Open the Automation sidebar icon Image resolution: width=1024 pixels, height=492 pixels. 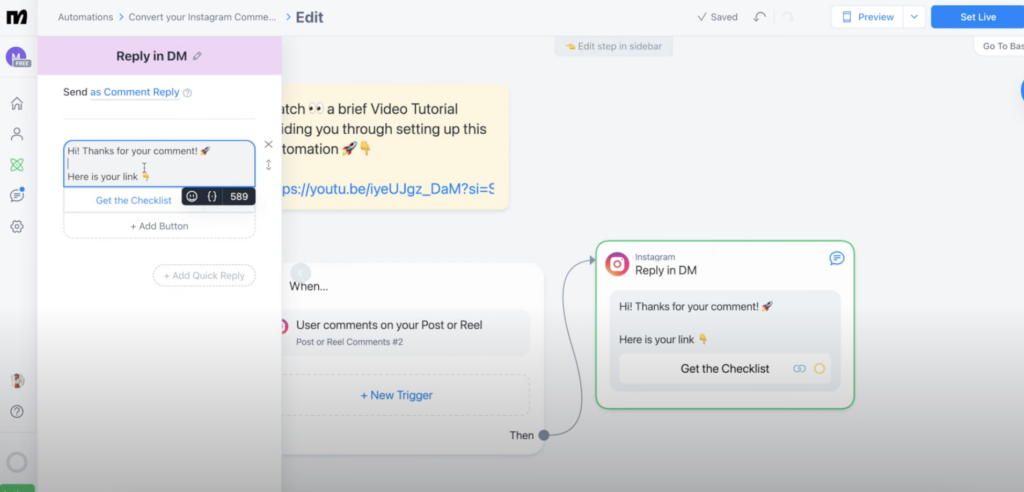[17, 165]
